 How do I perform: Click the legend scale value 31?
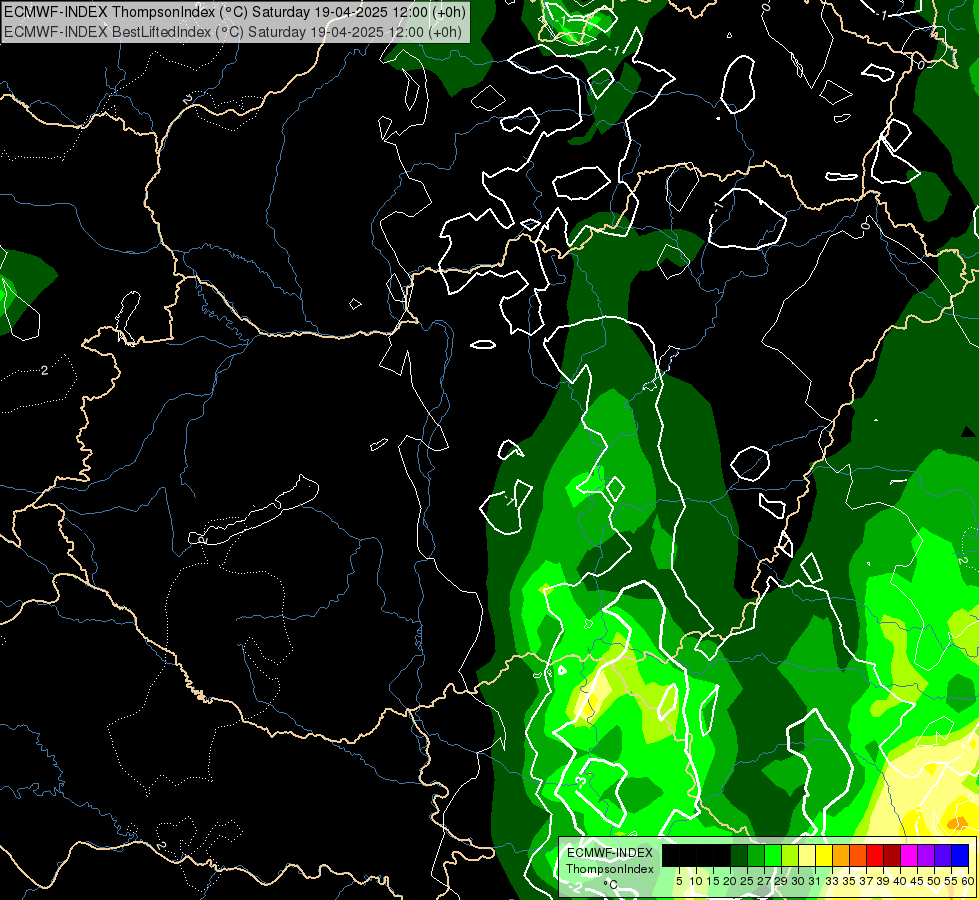814,881
